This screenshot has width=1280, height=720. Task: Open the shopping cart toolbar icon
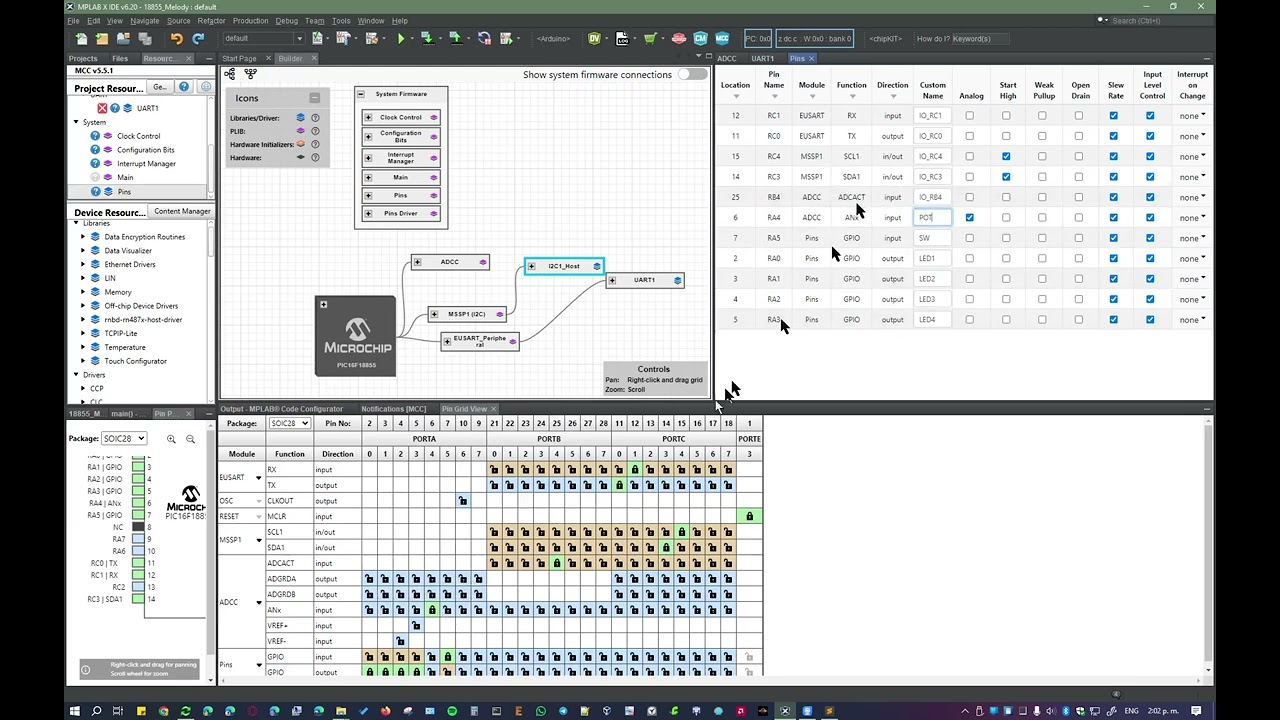pos(650,39)
